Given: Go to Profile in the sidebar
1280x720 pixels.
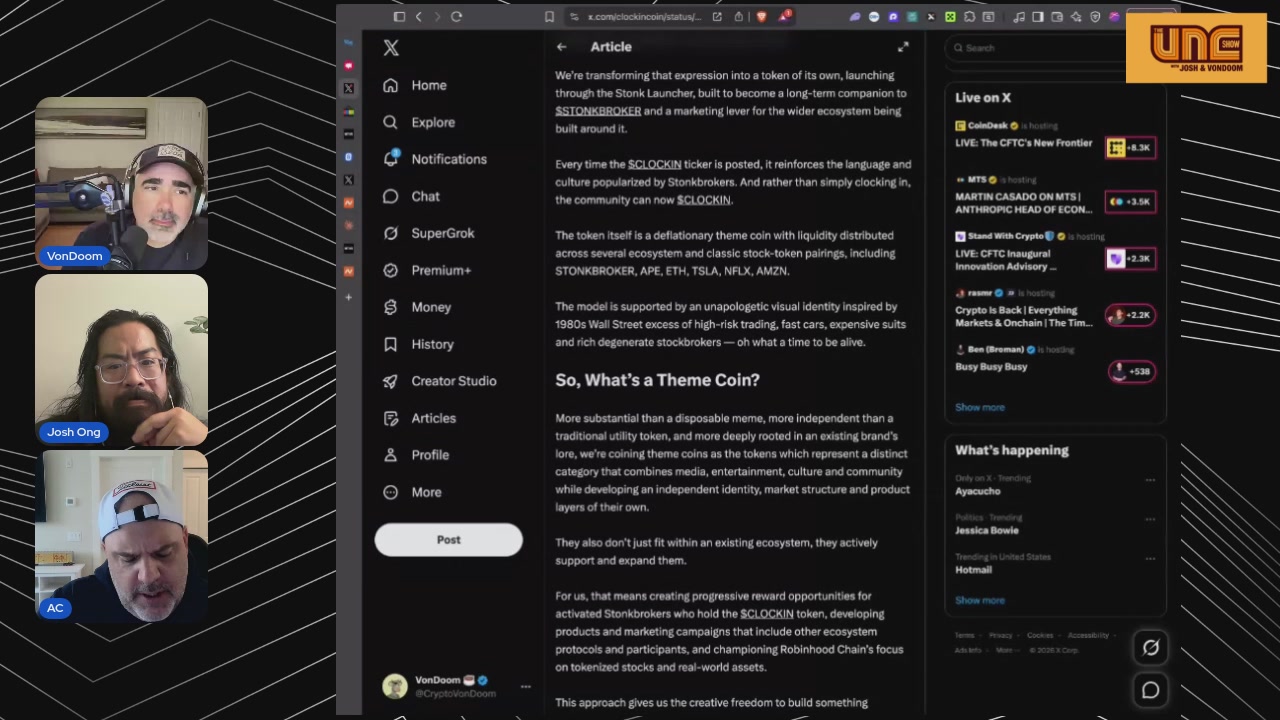Looking at the screenshot, I should tap(416, 455).
